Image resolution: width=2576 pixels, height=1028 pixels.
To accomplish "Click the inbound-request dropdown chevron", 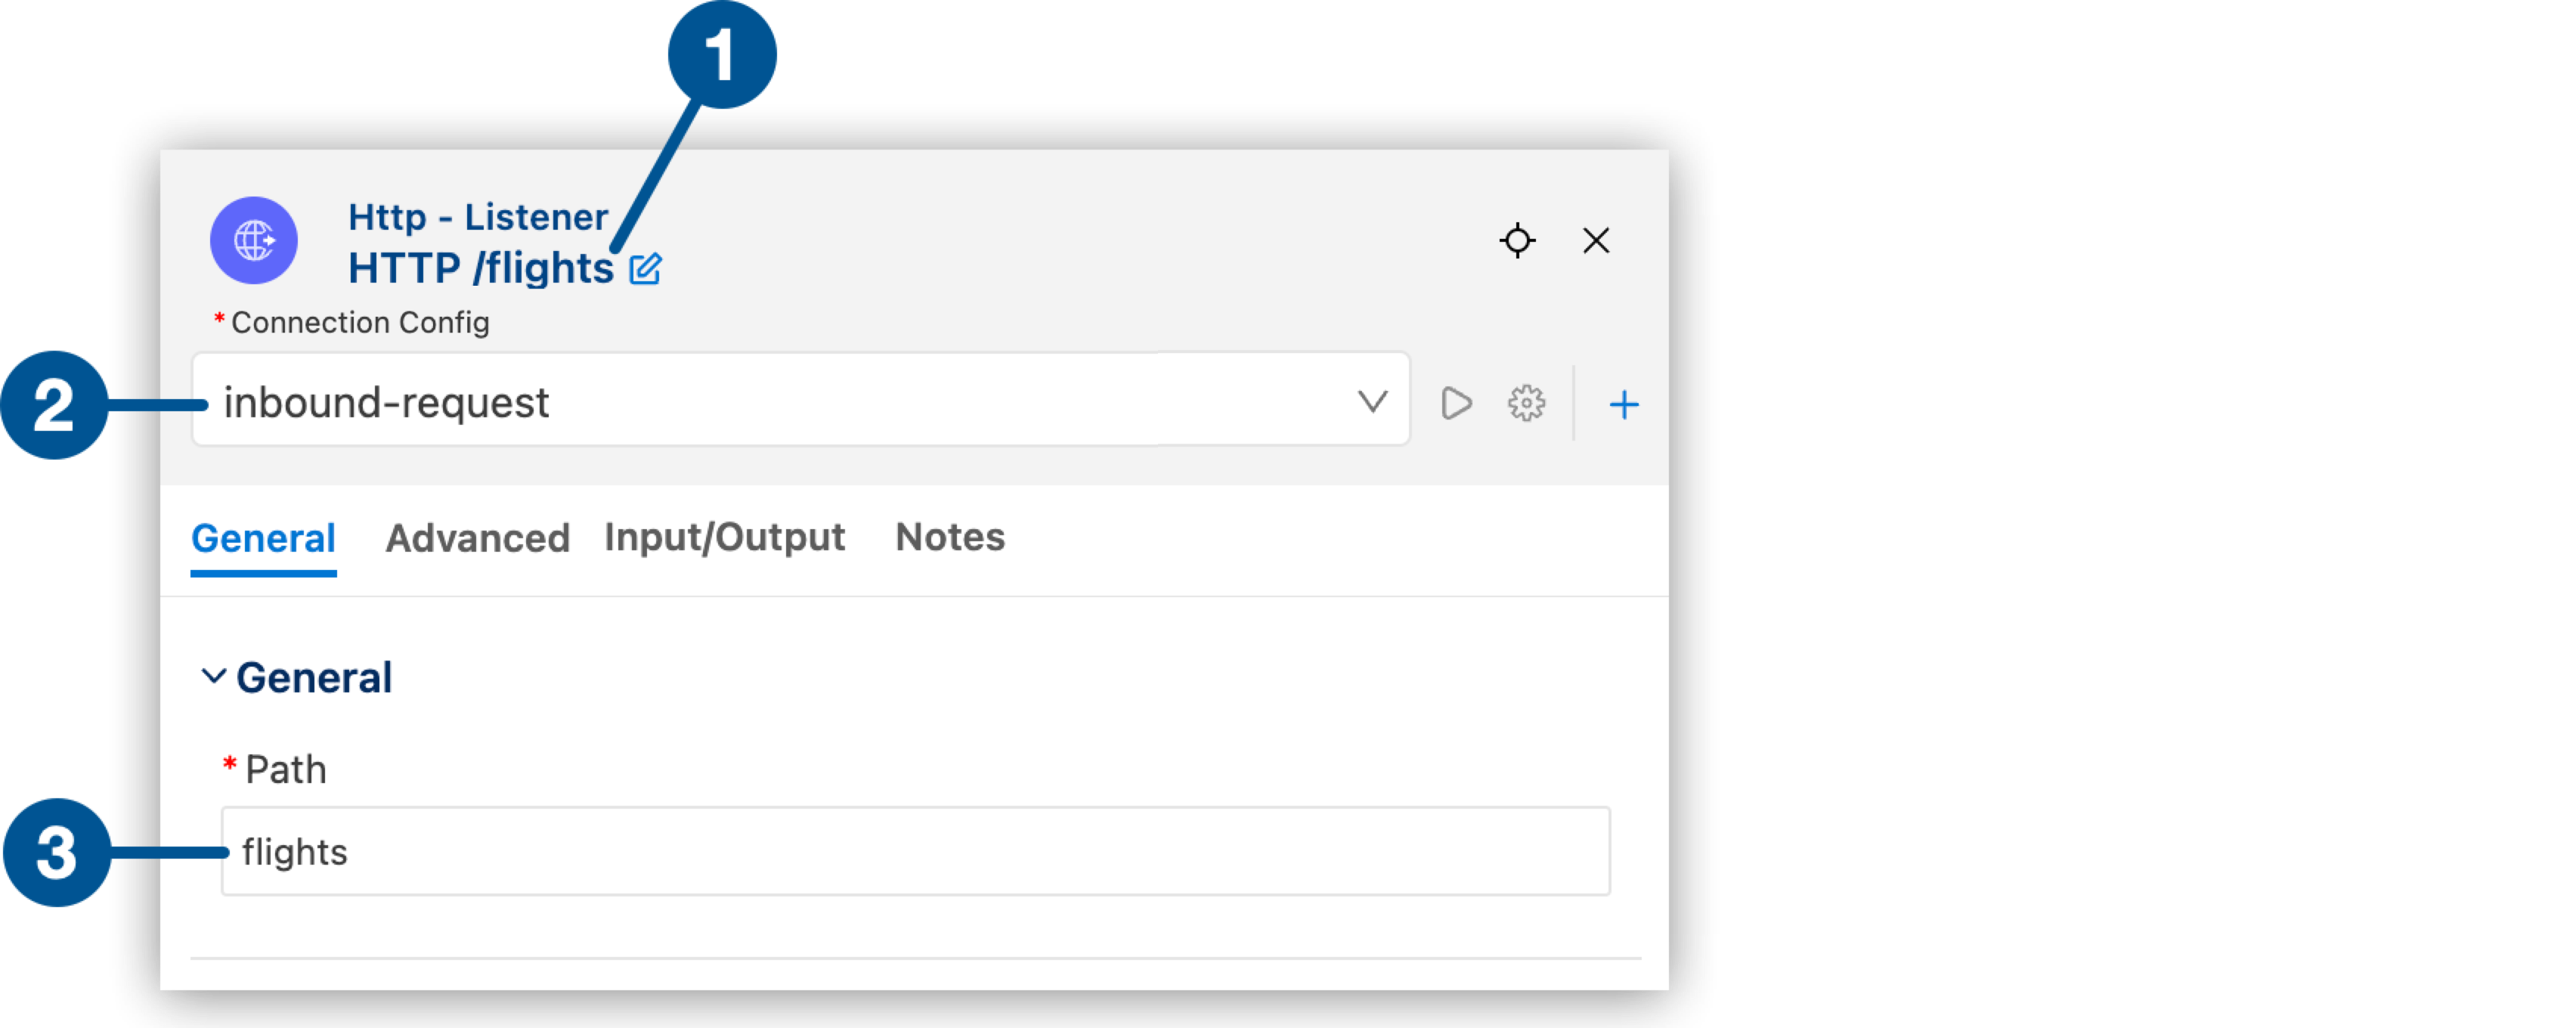I will 1373,401.
